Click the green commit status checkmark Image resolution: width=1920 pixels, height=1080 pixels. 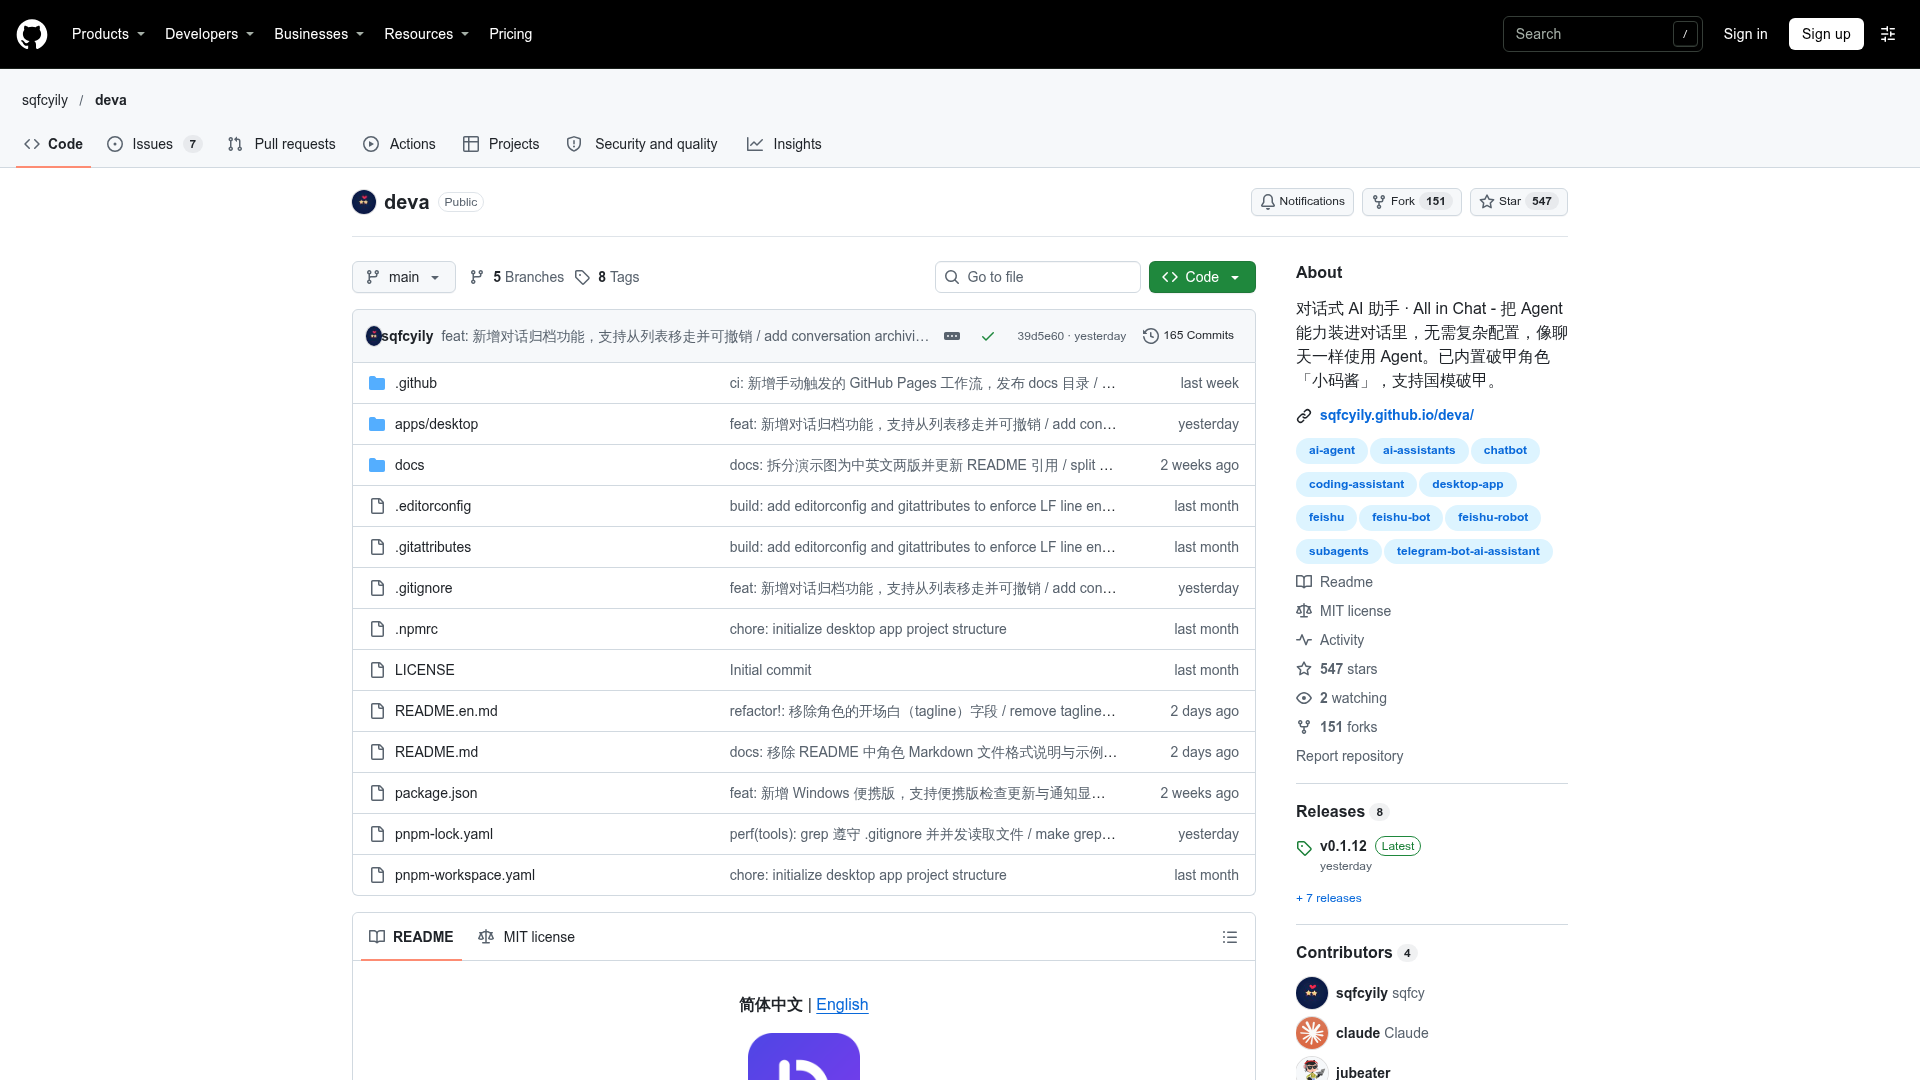point(988,336)
